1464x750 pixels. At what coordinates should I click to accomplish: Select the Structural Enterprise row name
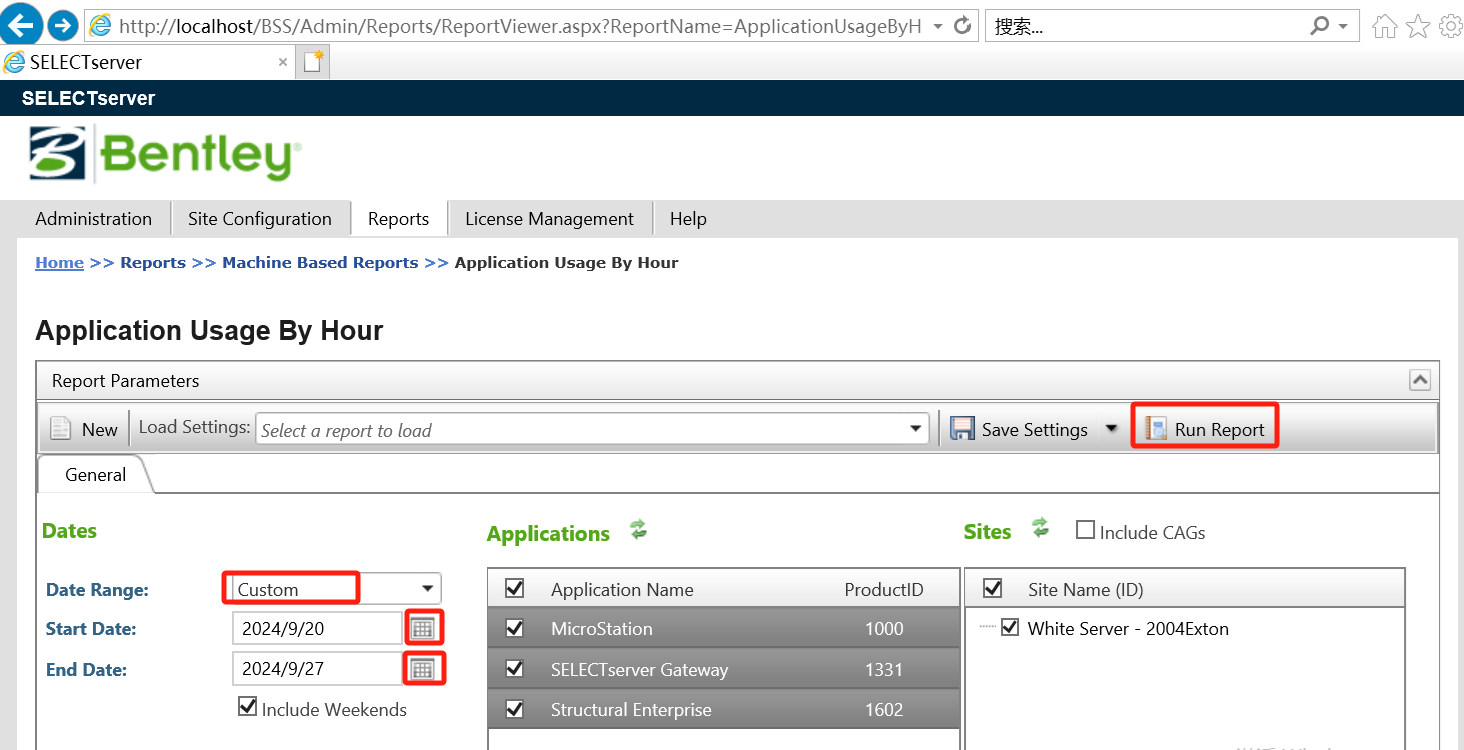click(x=631, y=710)
